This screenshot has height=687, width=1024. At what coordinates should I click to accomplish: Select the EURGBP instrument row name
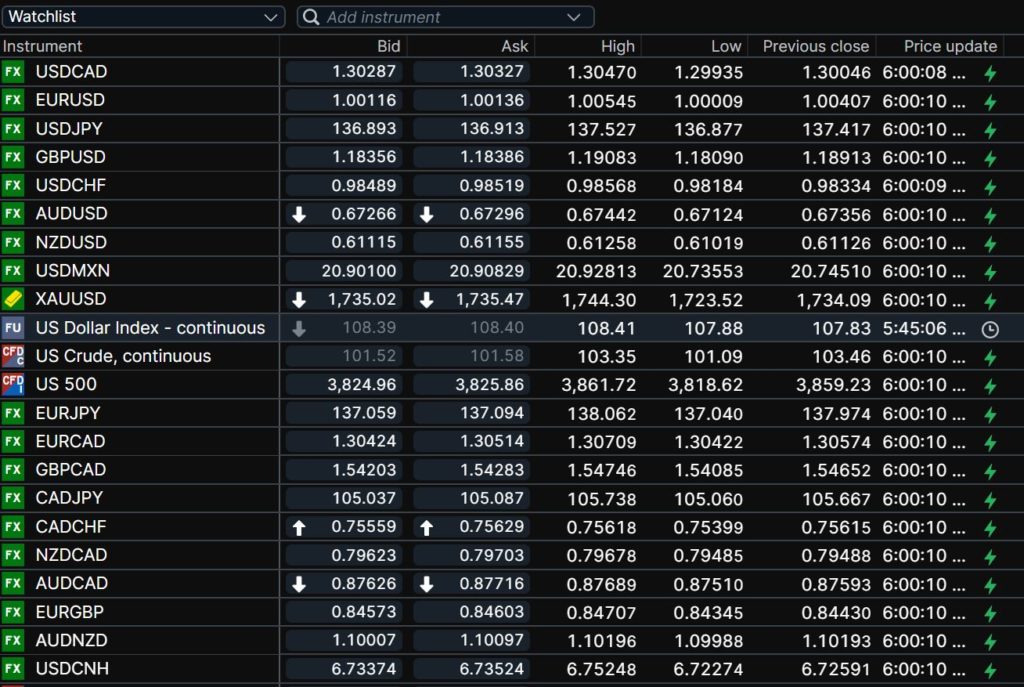coord(70,612)
